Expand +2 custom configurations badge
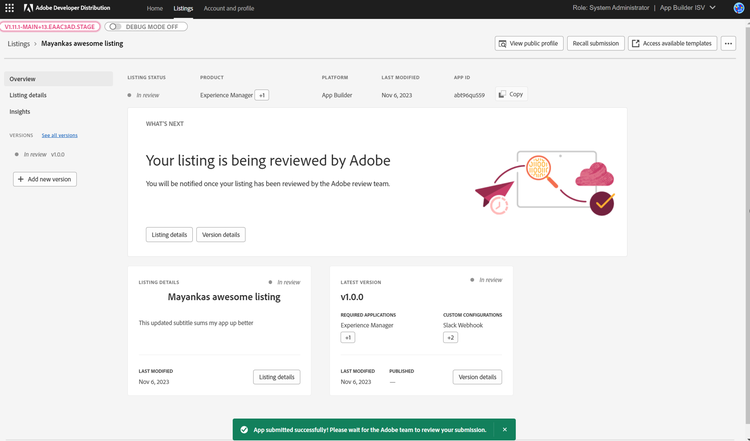Image resolution: width=750 pixels, height=441 pixels. point(450,338)
